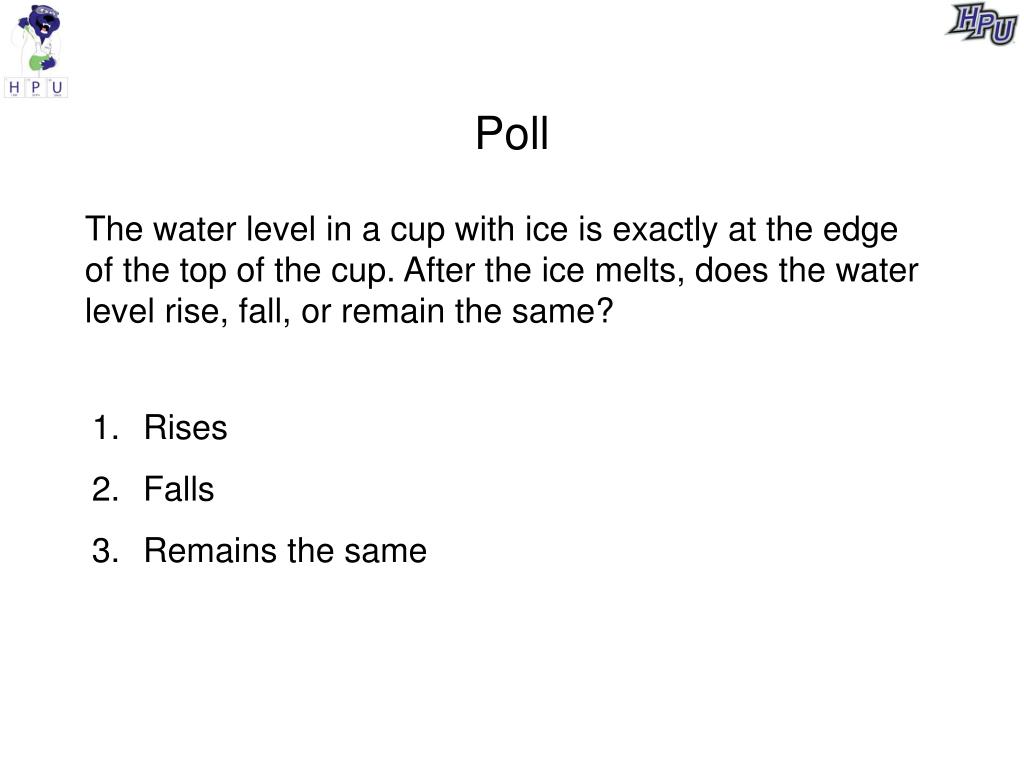The width and height of the screenshot is (1024, 768).
Task: Click the list number '2.'
Action: coord(106,489)
